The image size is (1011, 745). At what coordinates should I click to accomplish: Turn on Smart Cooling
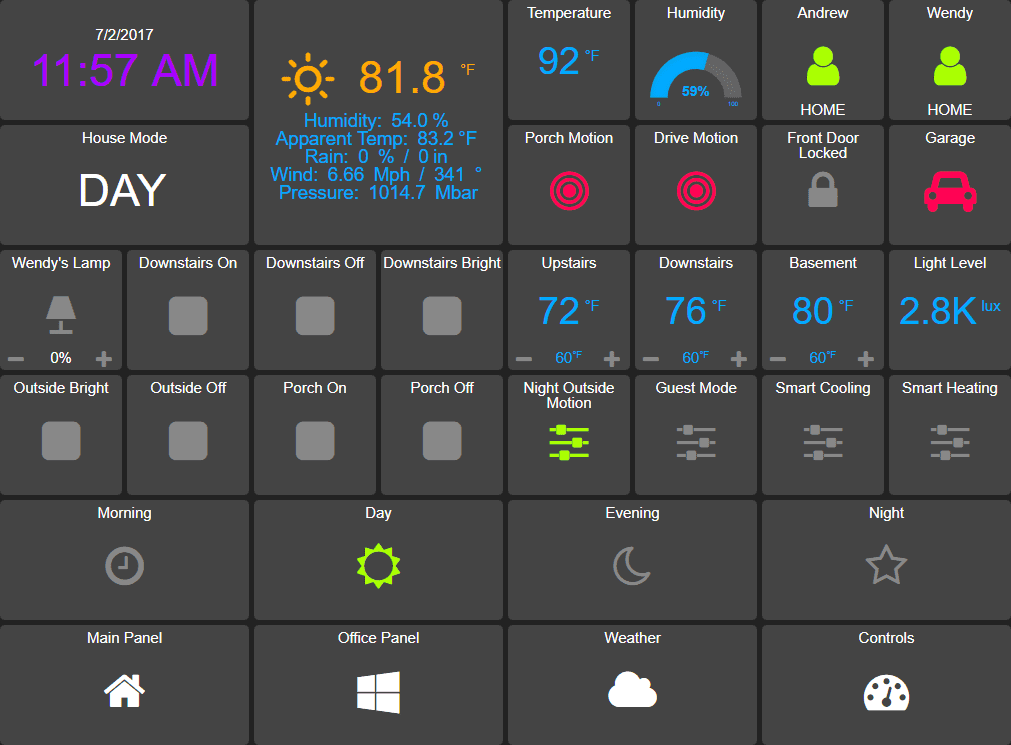(x=822, y=440)
